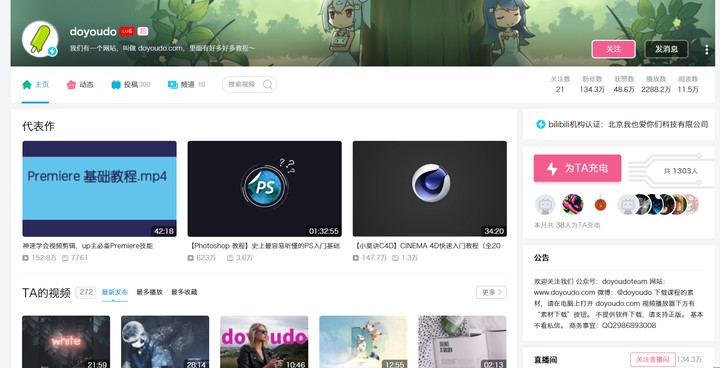Click title 【Photoshop 教程】 PS入门基础
The image size is (720, 368).
(x=264, y=246)
